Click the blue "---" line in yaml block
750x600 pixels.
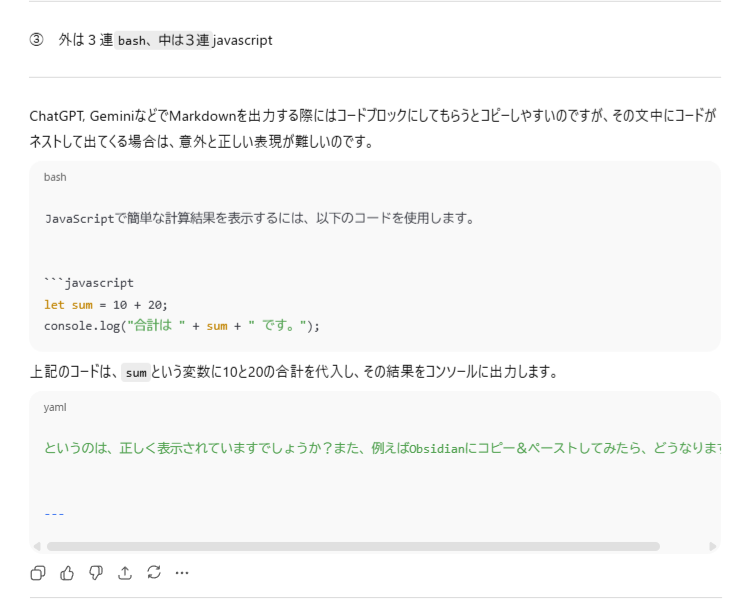(54, 514)
